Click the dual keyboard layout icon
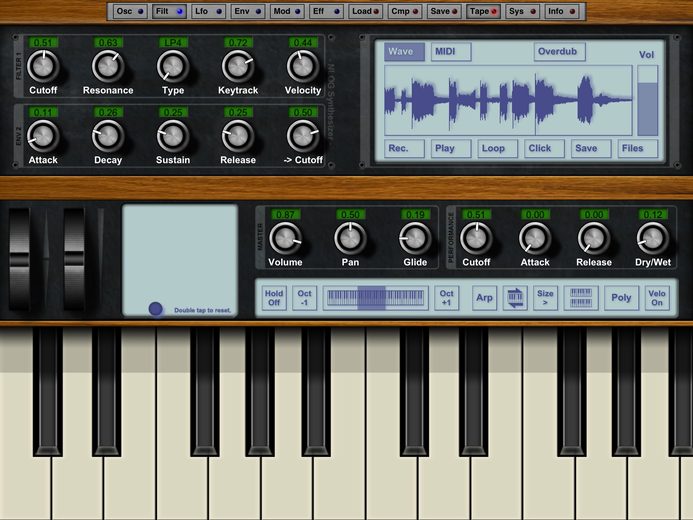The width and height of the screenshot is (693, 520). [581, 298]
